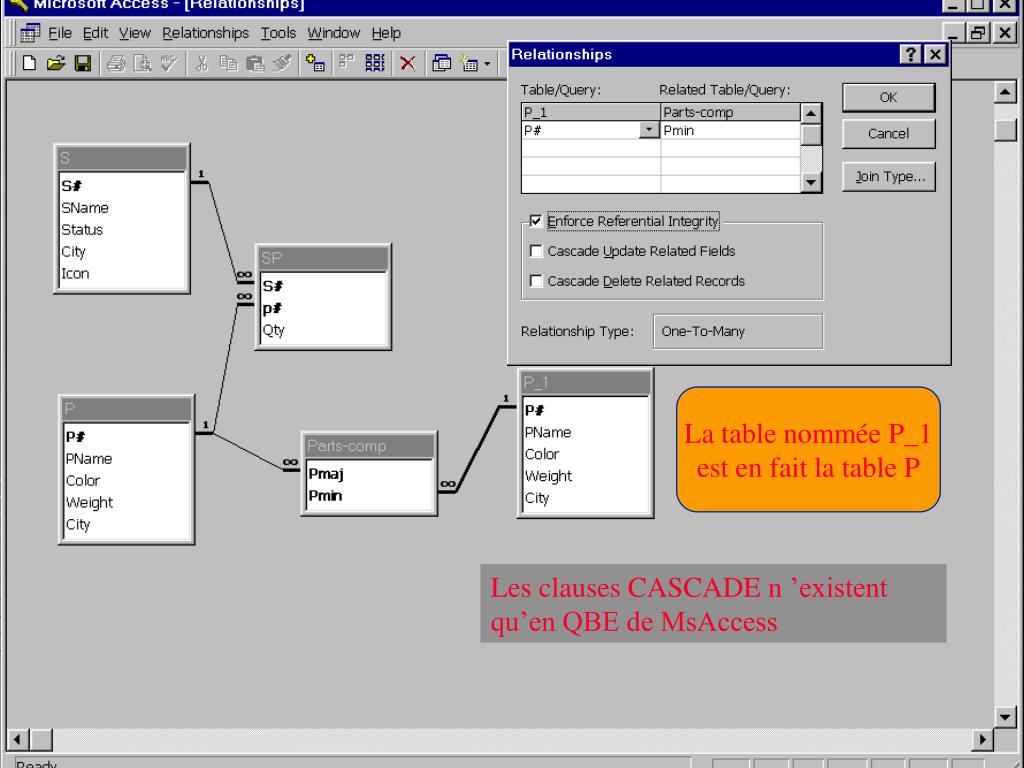Image resolution: width=1024 pixels, height=768 pixels.
Task: Click the Show Direct Relationships icon
Action: [x=346, y=63]
